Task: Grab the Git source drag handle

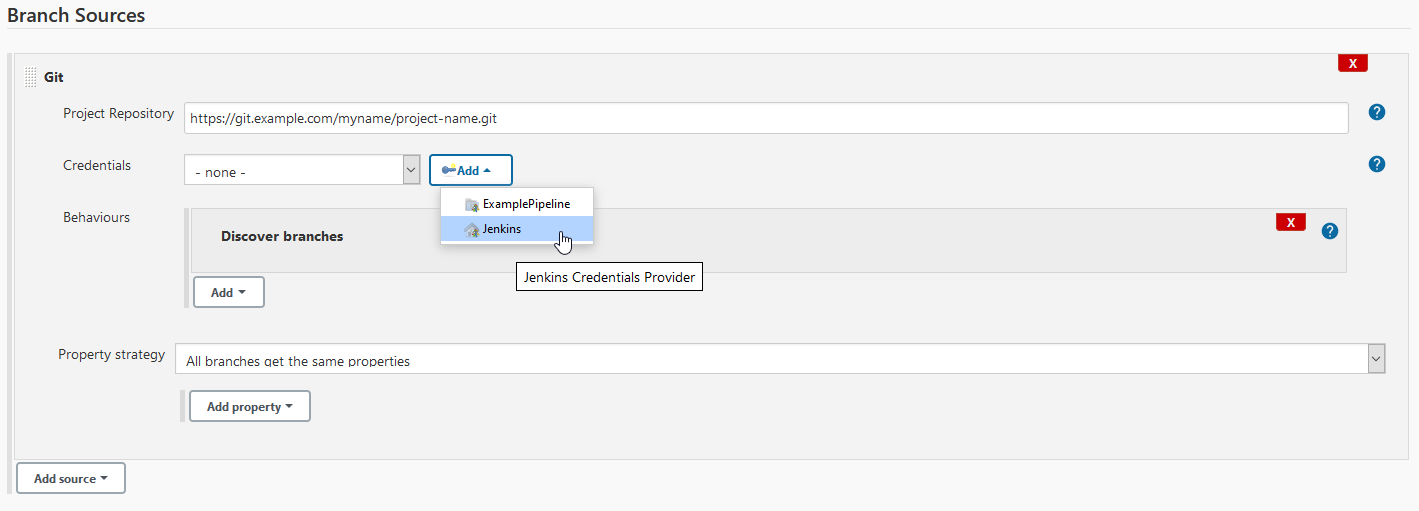Action: point(30,77)
